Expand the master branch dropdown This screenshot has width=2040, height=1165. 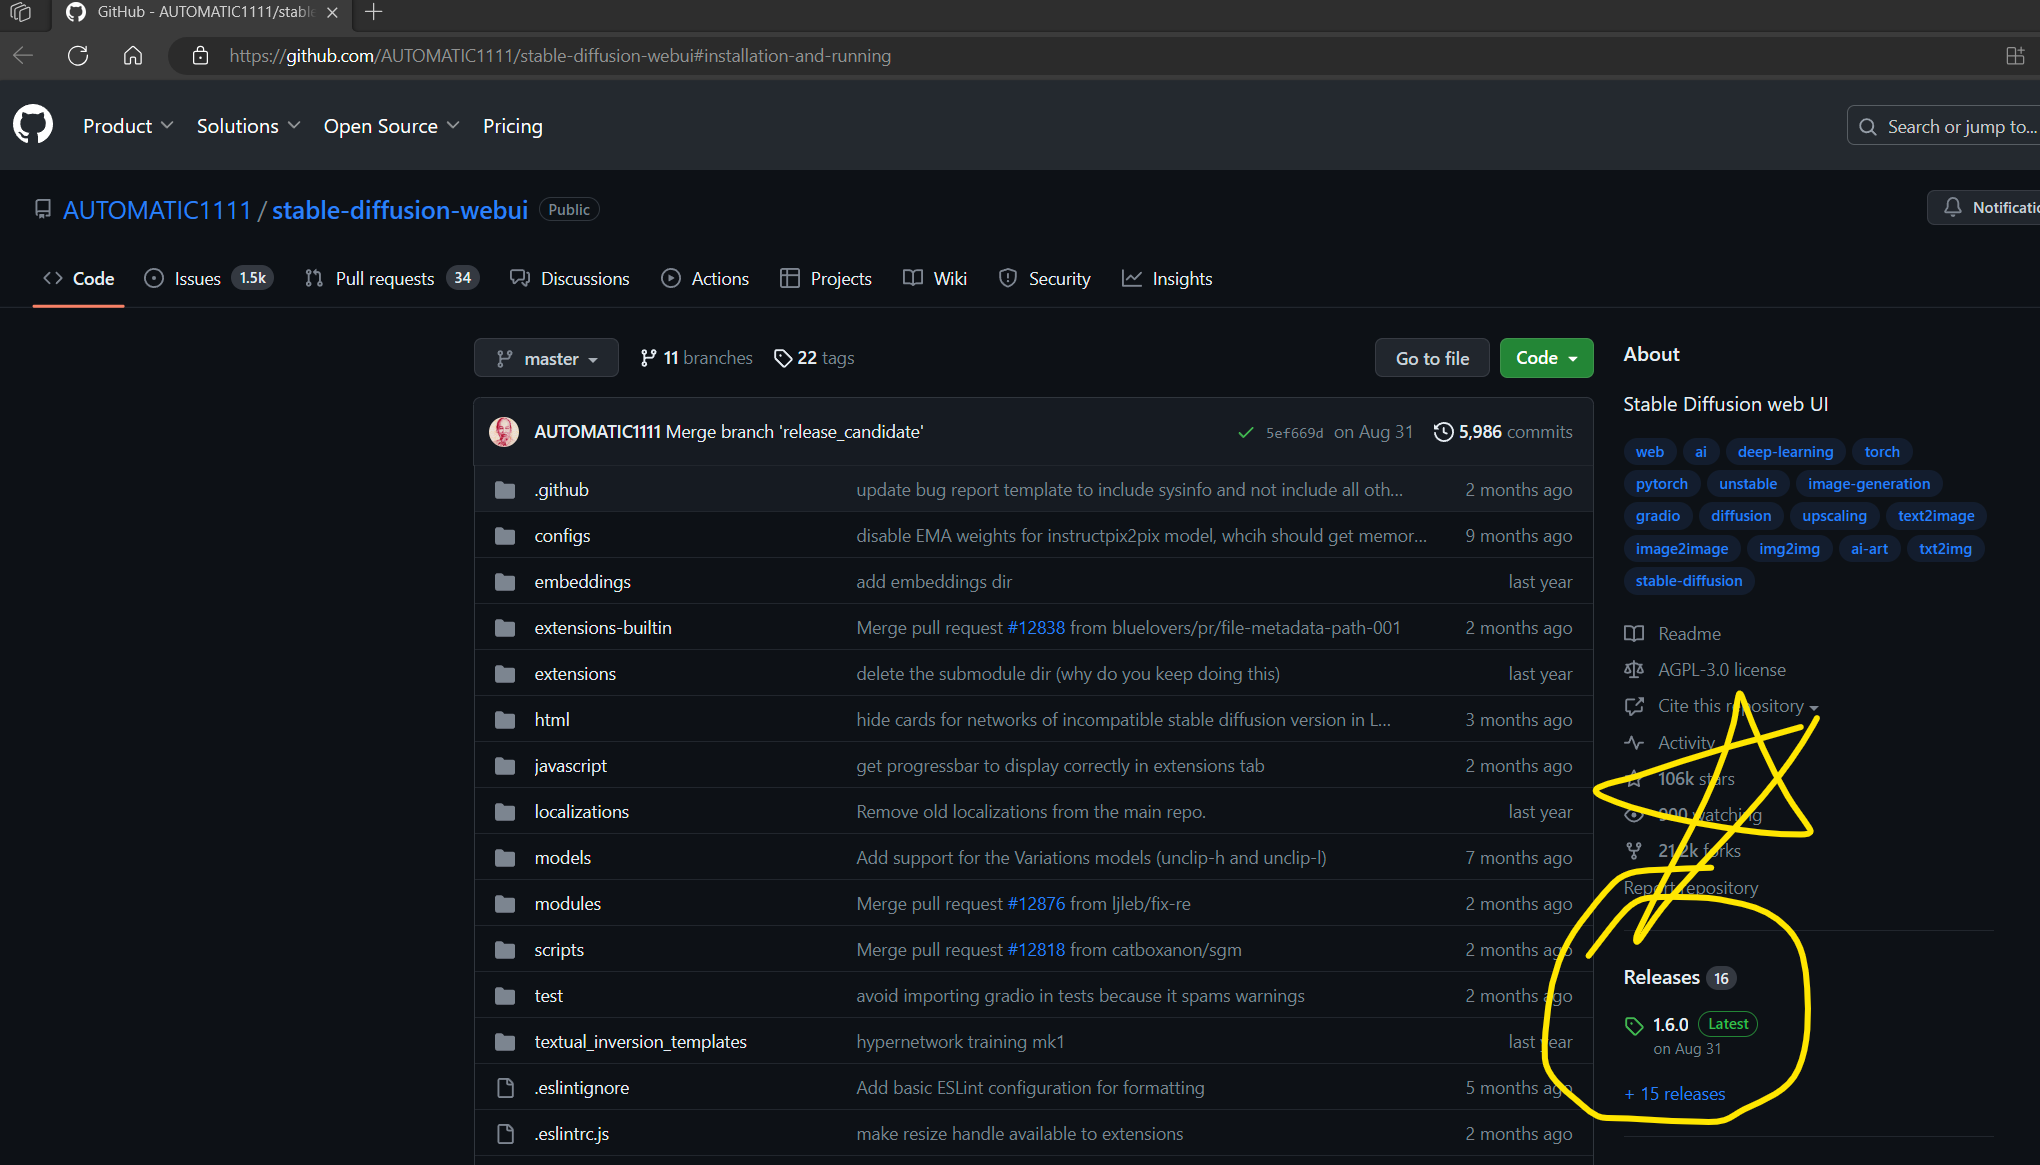click(546, 358)
